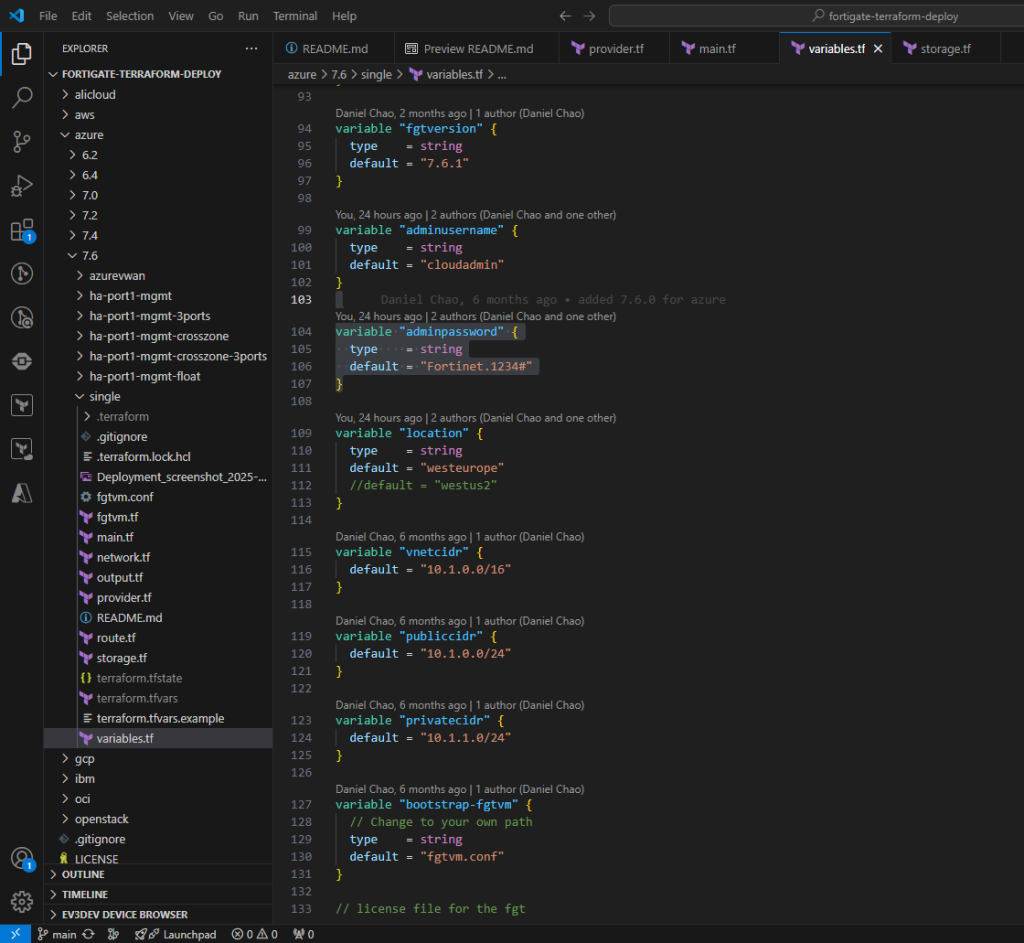Open the Run and Debug view

pyautogui.click(x=21, y=186)
